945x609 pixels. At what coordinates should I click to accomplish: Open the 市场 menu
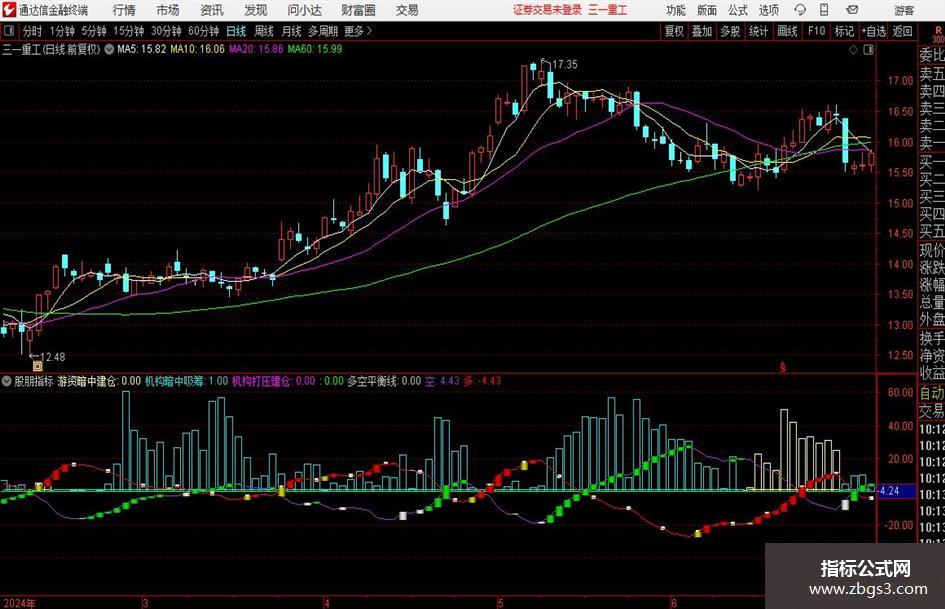click(x=168, y=10)
